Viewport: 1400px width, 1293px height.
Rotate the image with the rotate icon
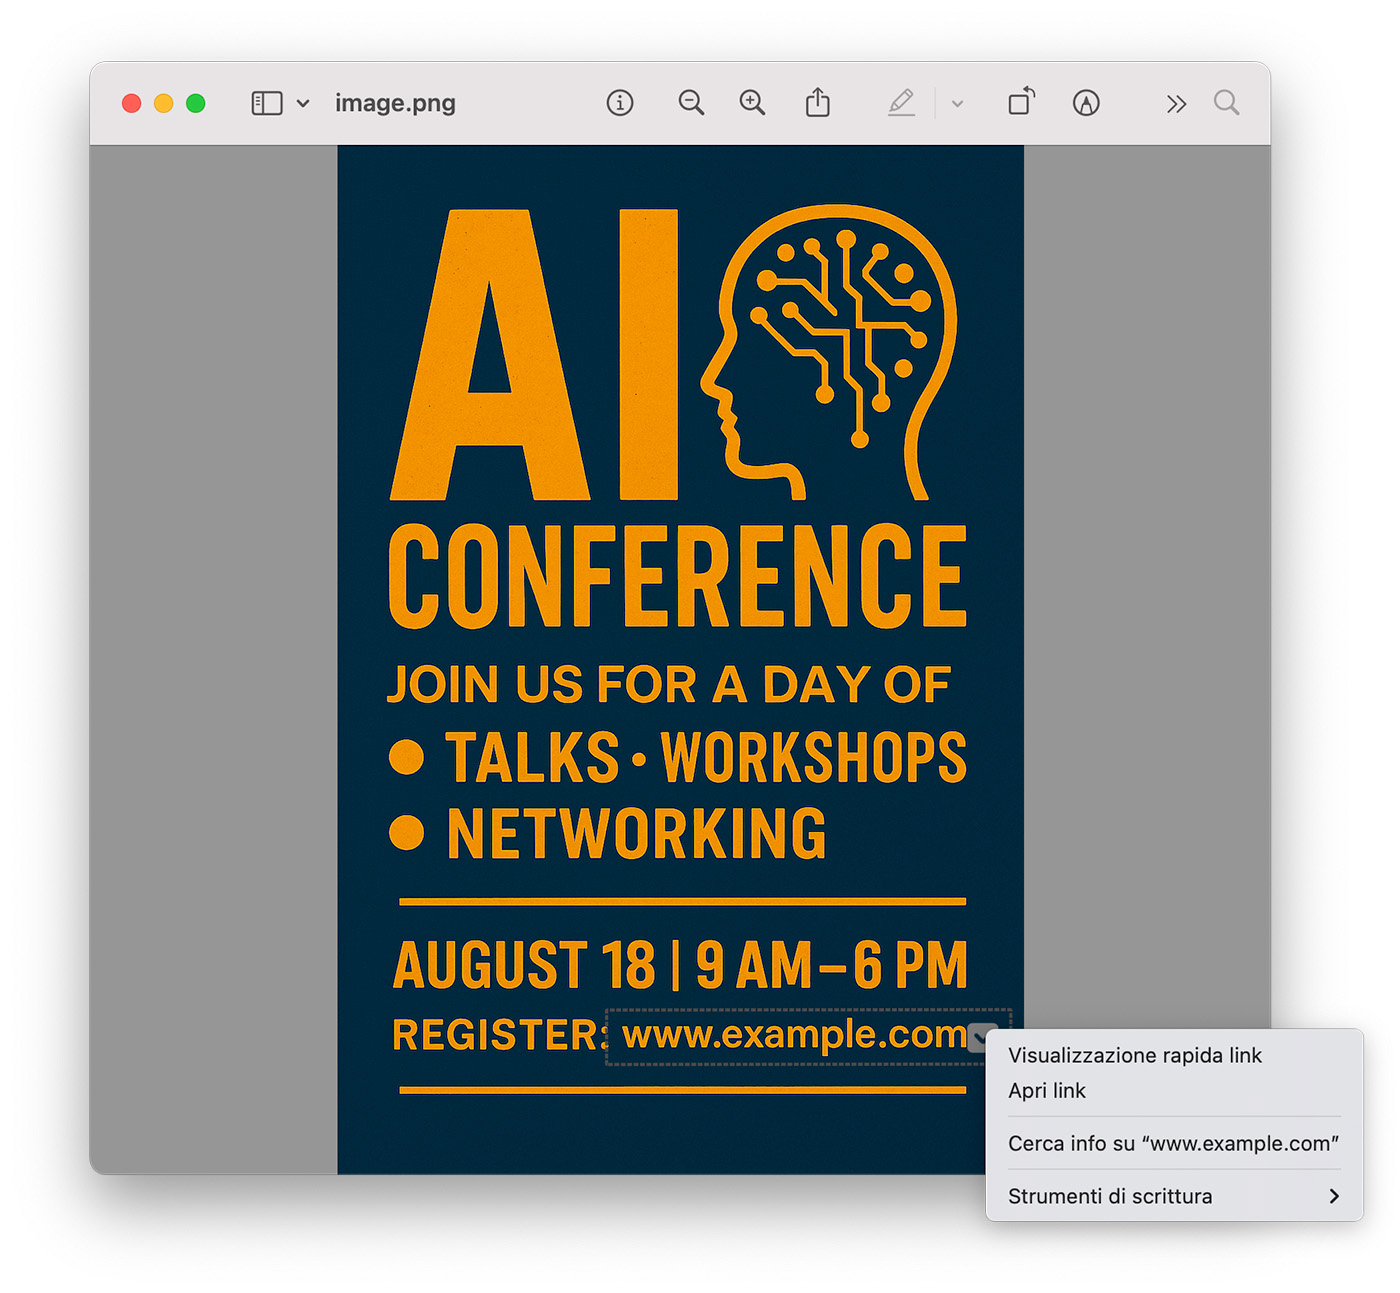[x=1021, y=103]
